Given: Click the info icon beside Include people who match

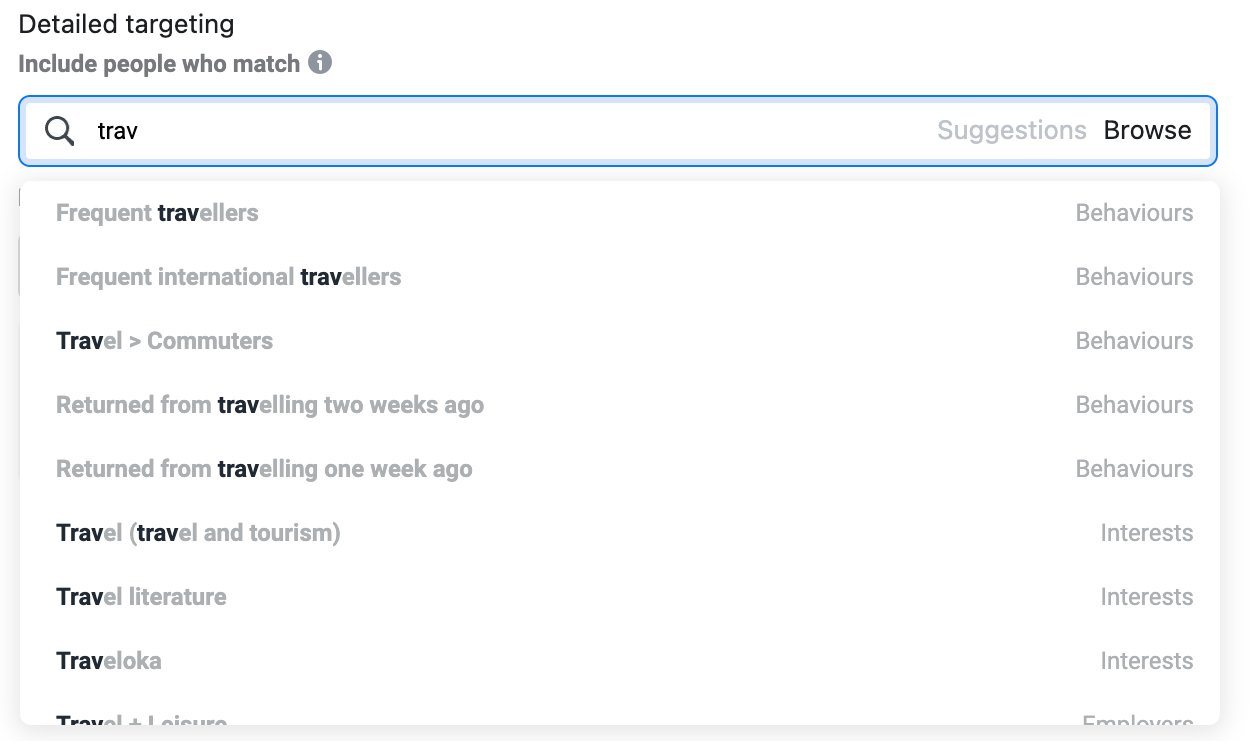Looking at the screenshot, I should click(x=320, y=63).
